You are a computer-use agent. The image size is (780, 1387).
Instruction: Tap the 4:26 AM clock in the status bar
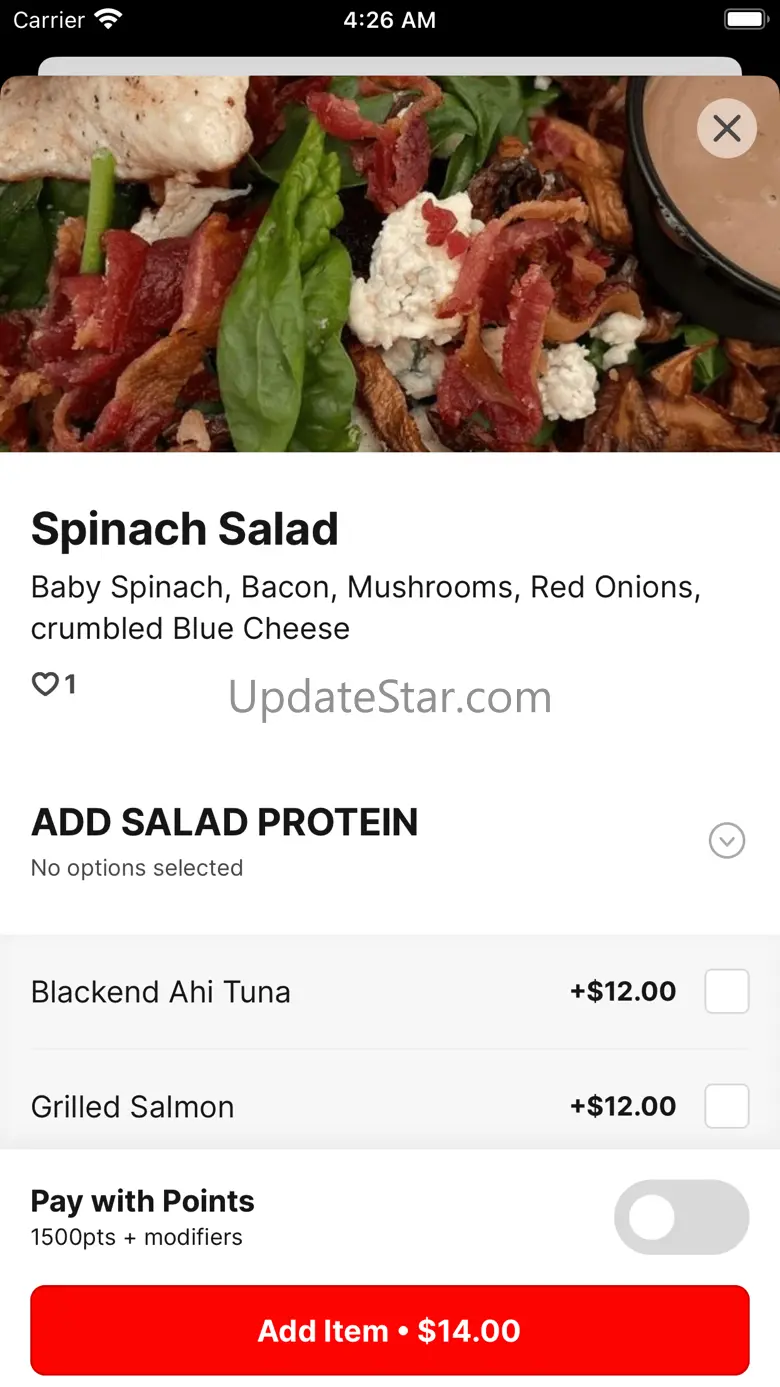[x=390, y=20]
